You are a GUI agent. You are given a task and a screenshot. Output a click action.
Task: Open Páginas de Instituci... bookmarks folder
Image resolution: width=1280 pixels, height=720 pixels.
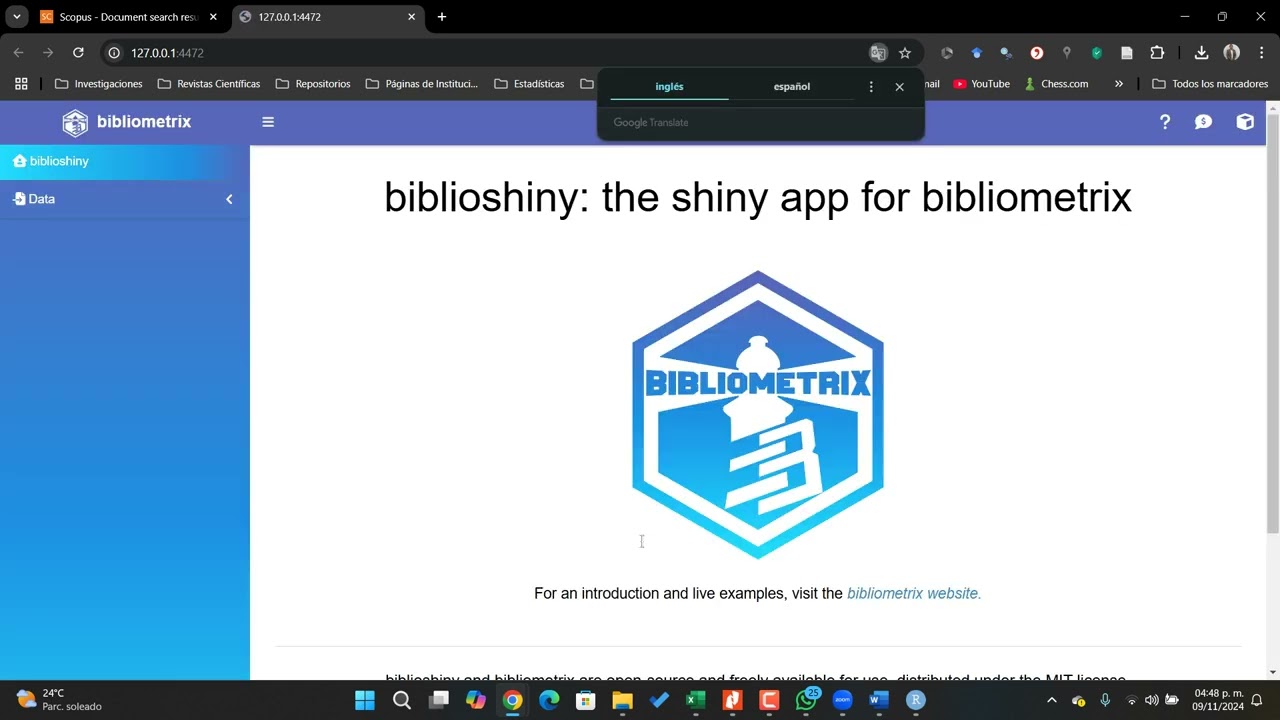[422, 84]
